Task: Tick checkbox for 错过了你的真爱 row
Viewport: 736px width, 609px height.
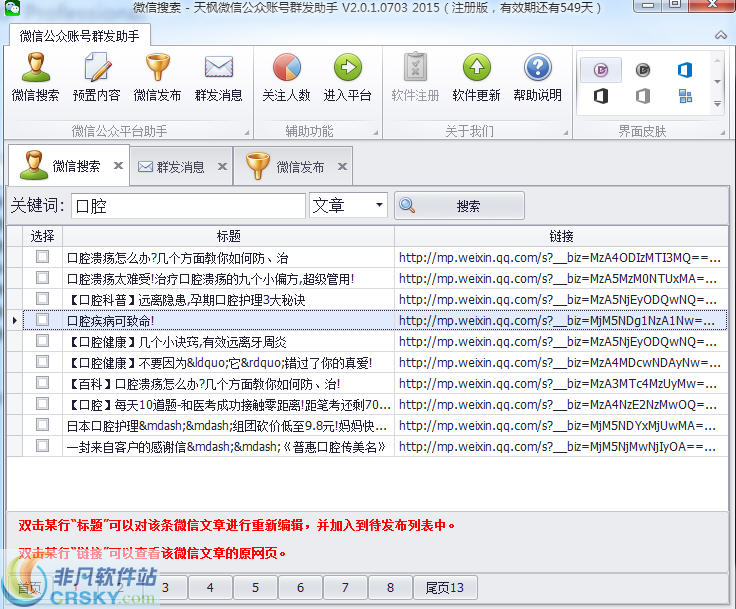Action: [42, 362]
